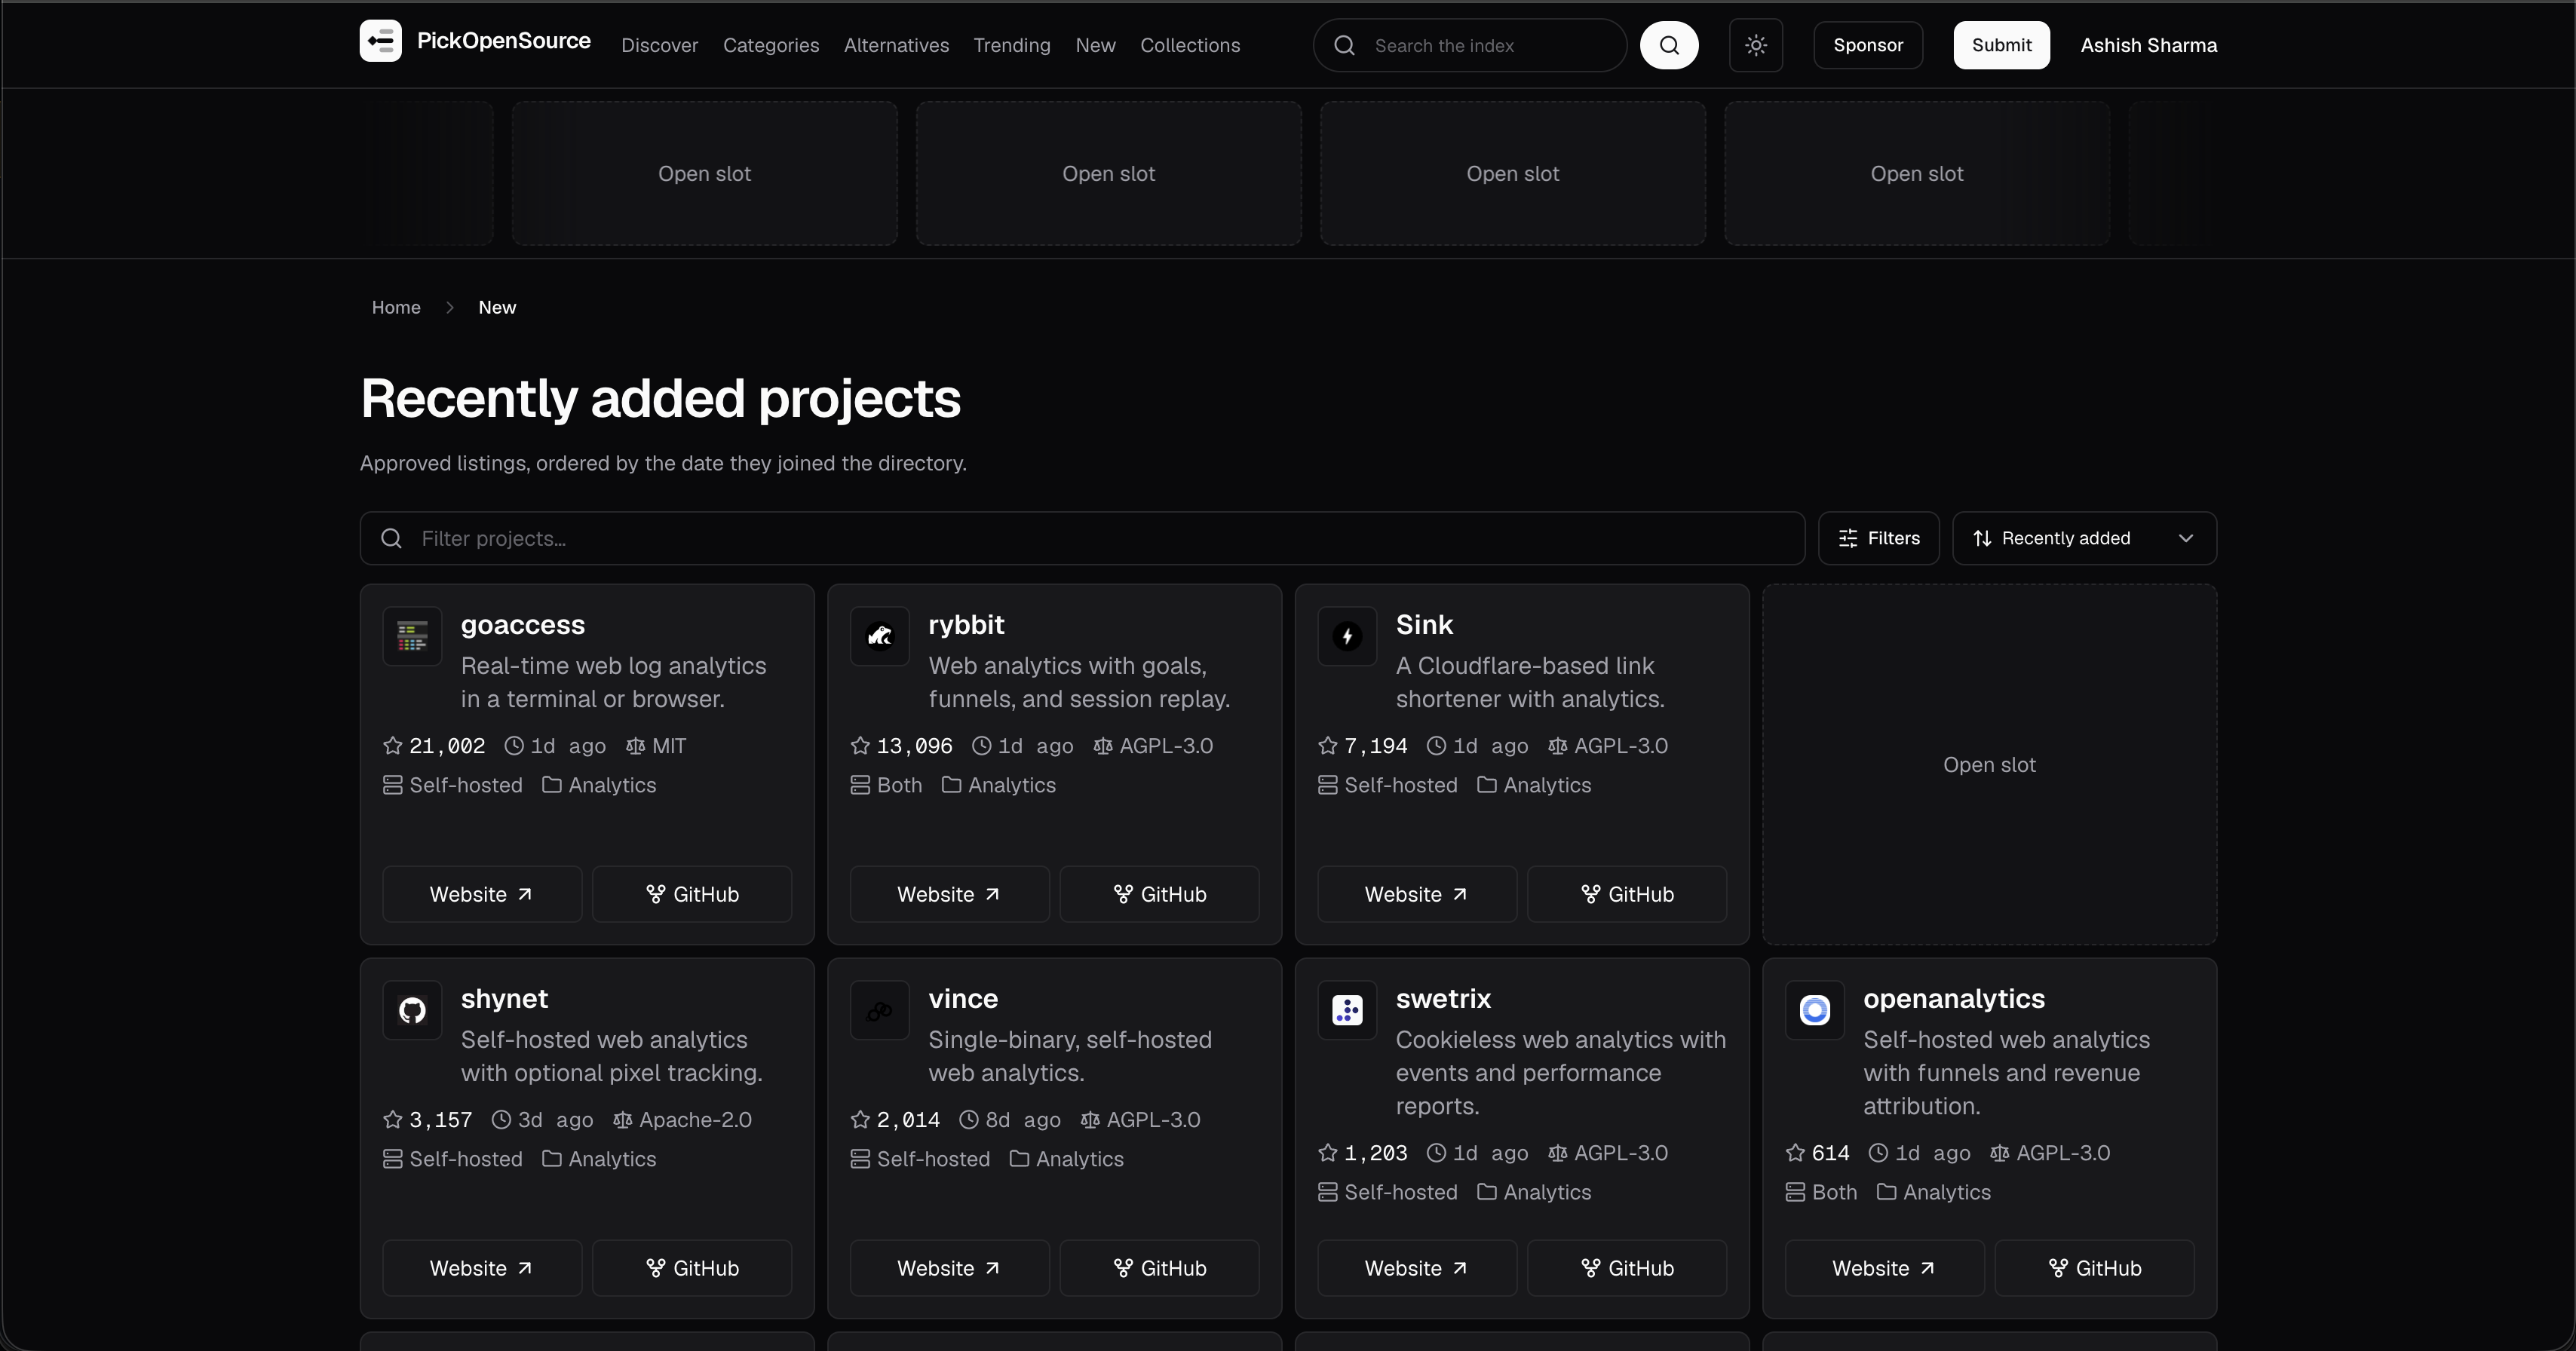Click the Sponsor button
This screenshot has width=2576, height=1351.
pyautogui.click(x=1868, y=45)
